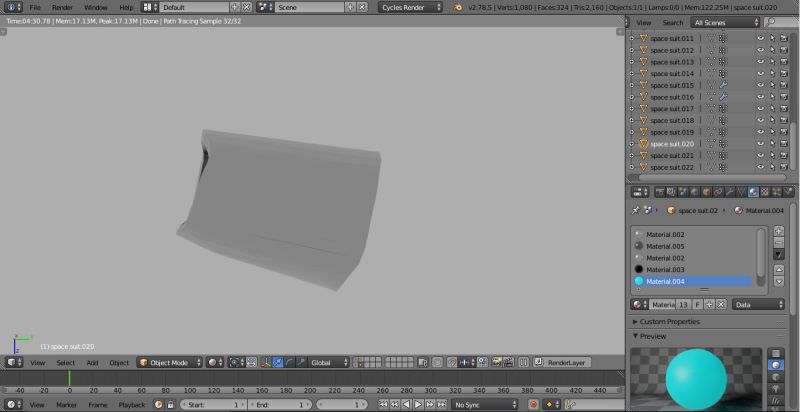Open the Render menu
800x412 pixels.
pyautogui.click(x=62, y=7)
